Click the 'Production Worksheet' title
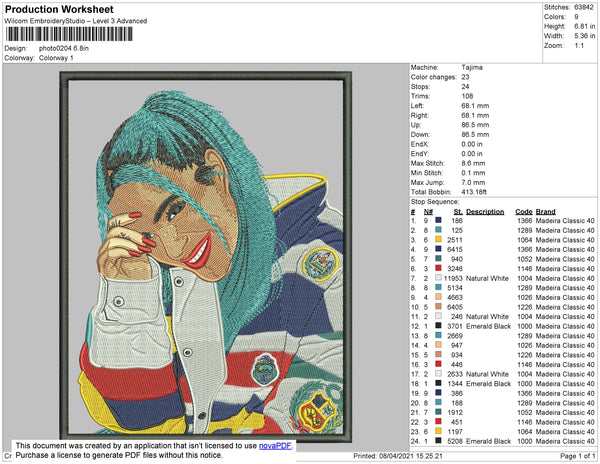The height and width of the screenshot is (464, 600). click(x=59, y=10)
